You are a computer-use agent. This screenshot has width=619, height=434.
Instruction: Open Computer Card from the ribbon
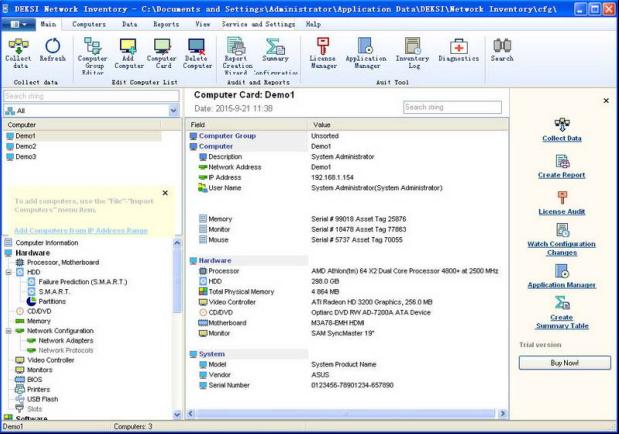pos(162,53)
